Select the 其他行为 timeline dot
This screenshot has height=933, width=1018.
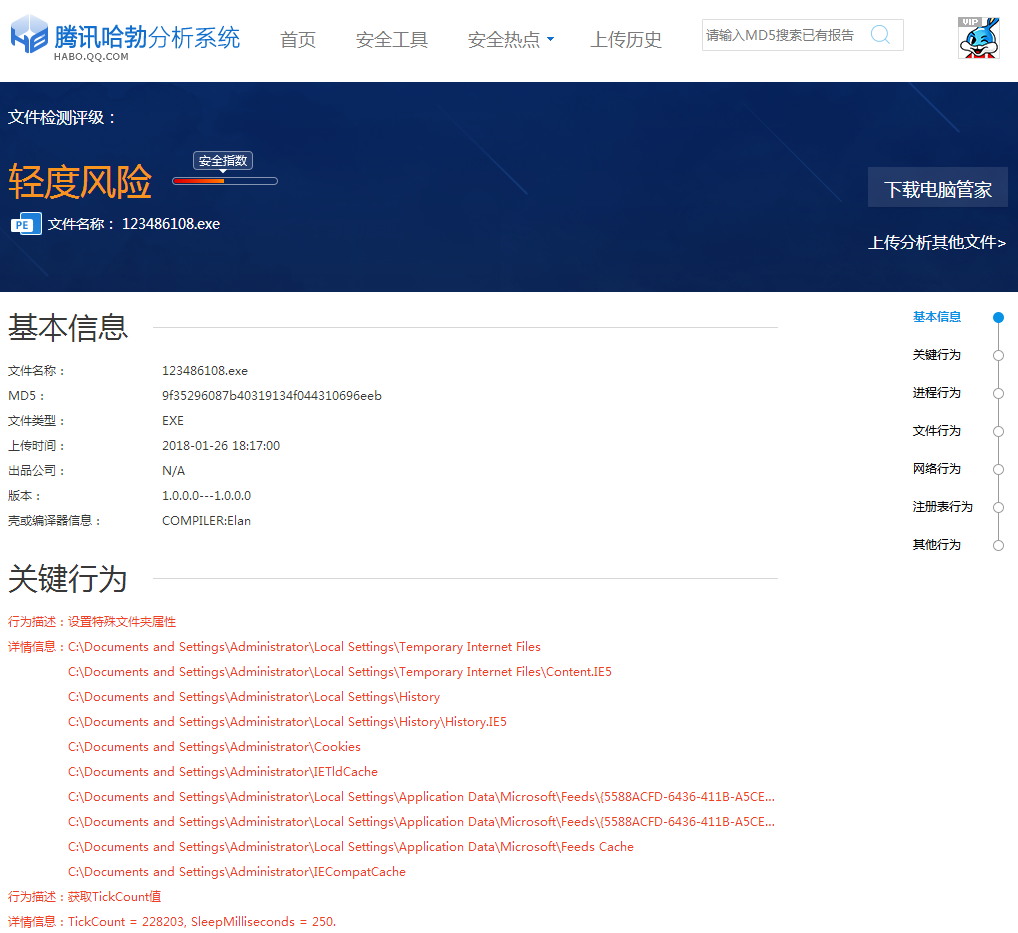click(999, 545)
